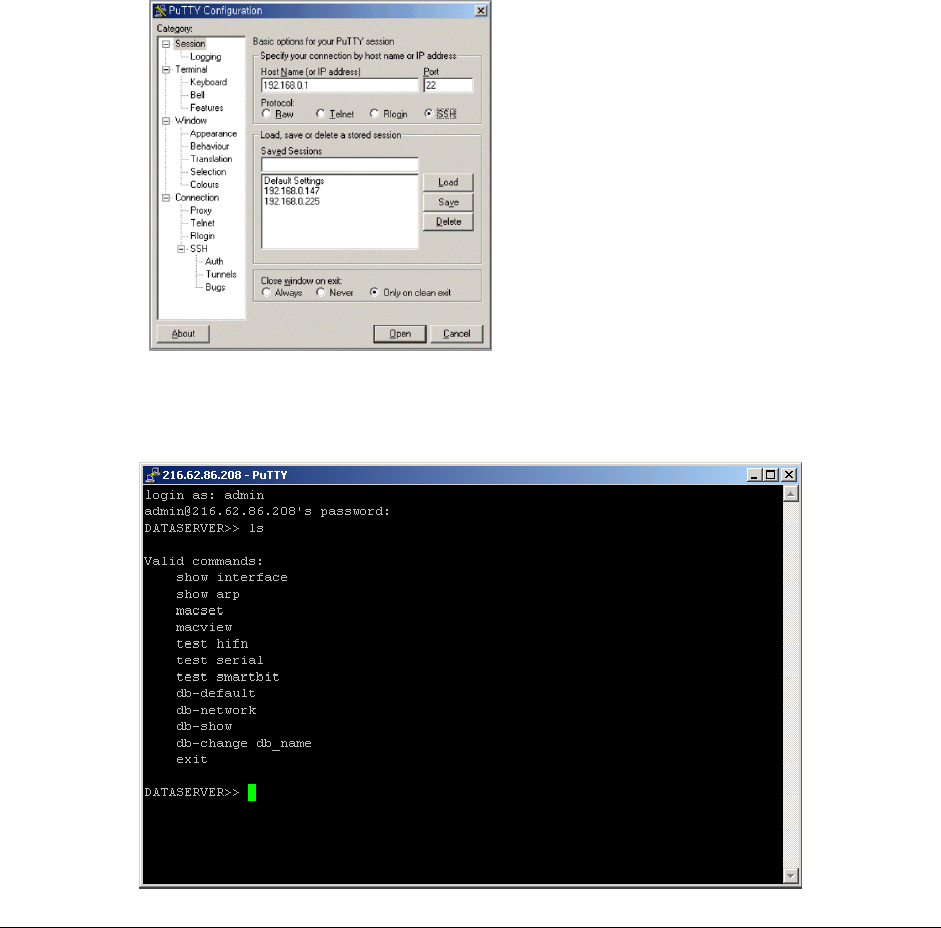Select the Telnet protocol radio button

(320, 113)
